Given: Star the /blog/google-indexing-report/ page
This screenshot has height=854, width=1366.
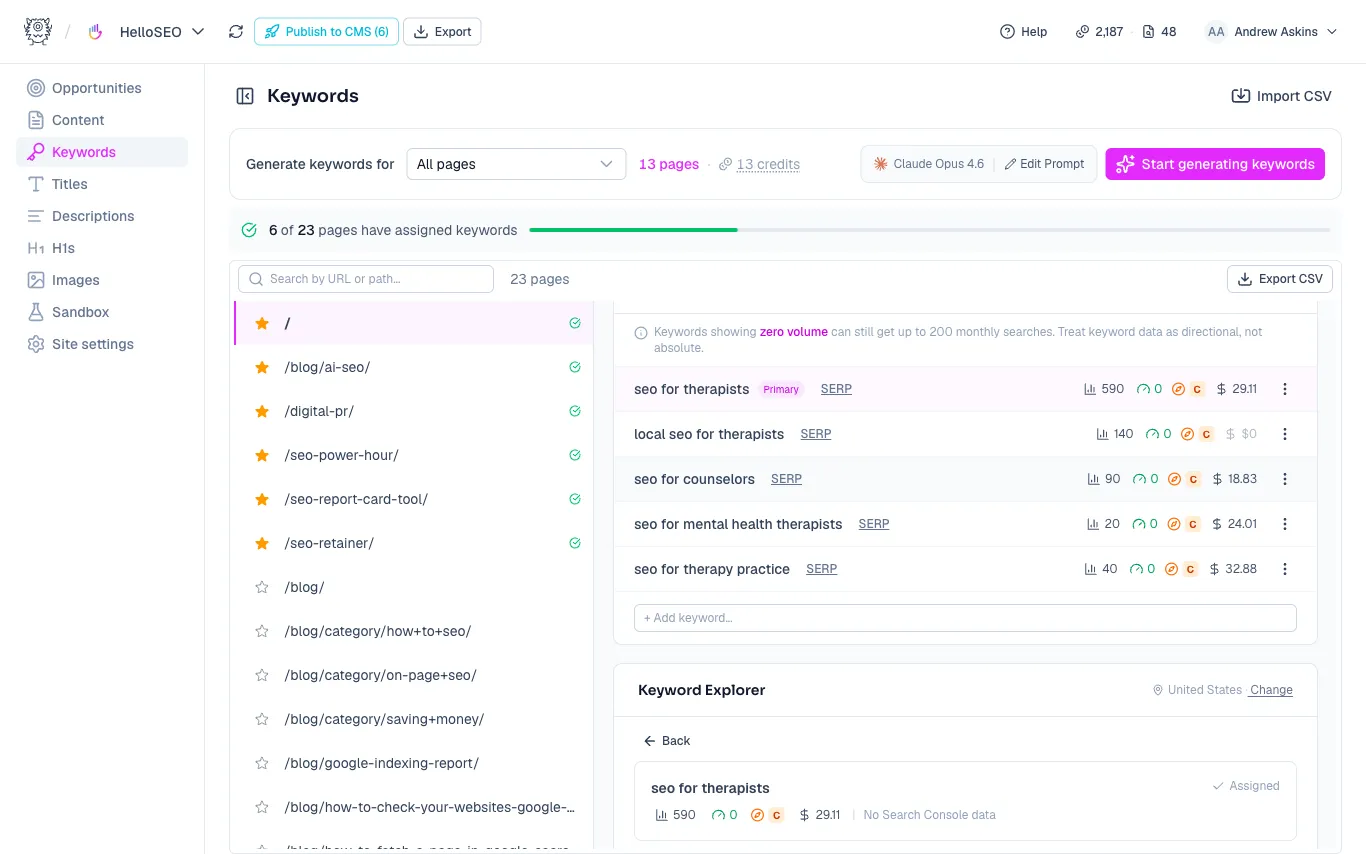Looking at the screenshot, I should pyautogui.click(x=262, y=763).
